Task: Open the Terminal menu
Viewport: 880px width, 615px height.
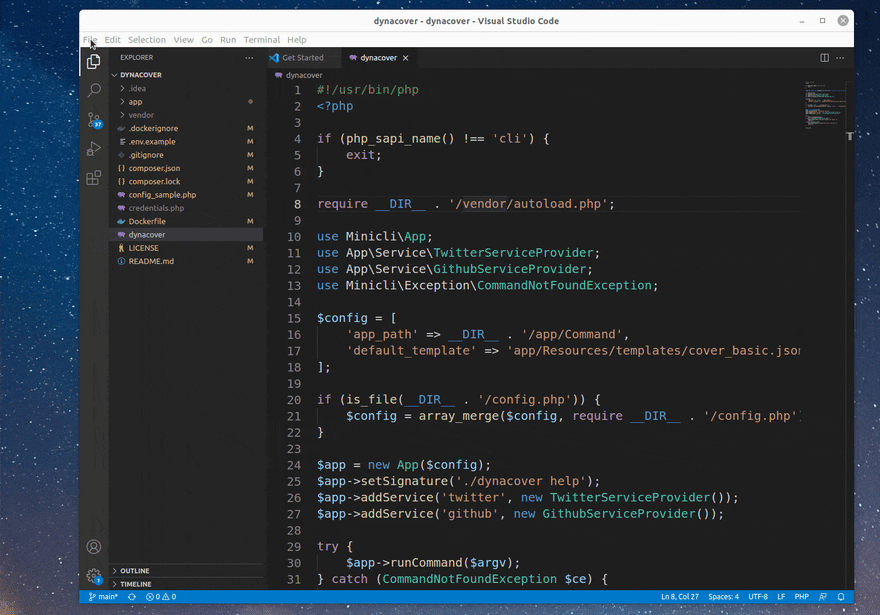Action: (262, 40)
